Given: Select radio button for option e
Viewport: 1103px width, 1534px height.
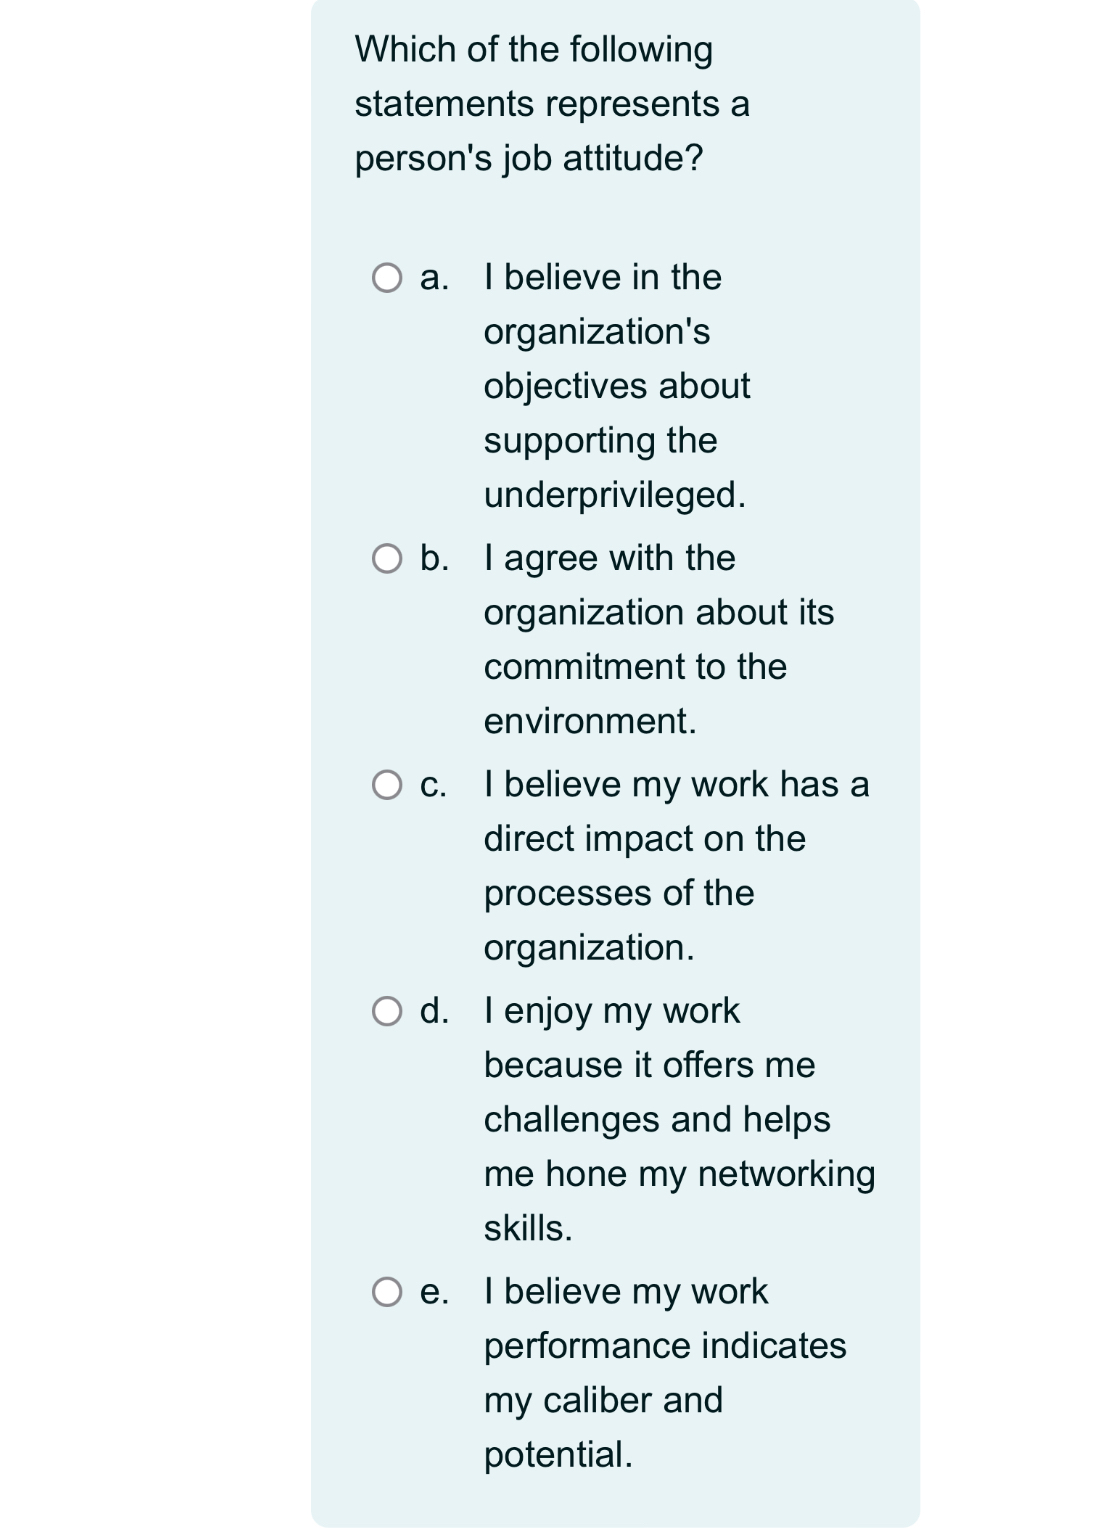Looking at the screenshot, I should point(389,1292).
